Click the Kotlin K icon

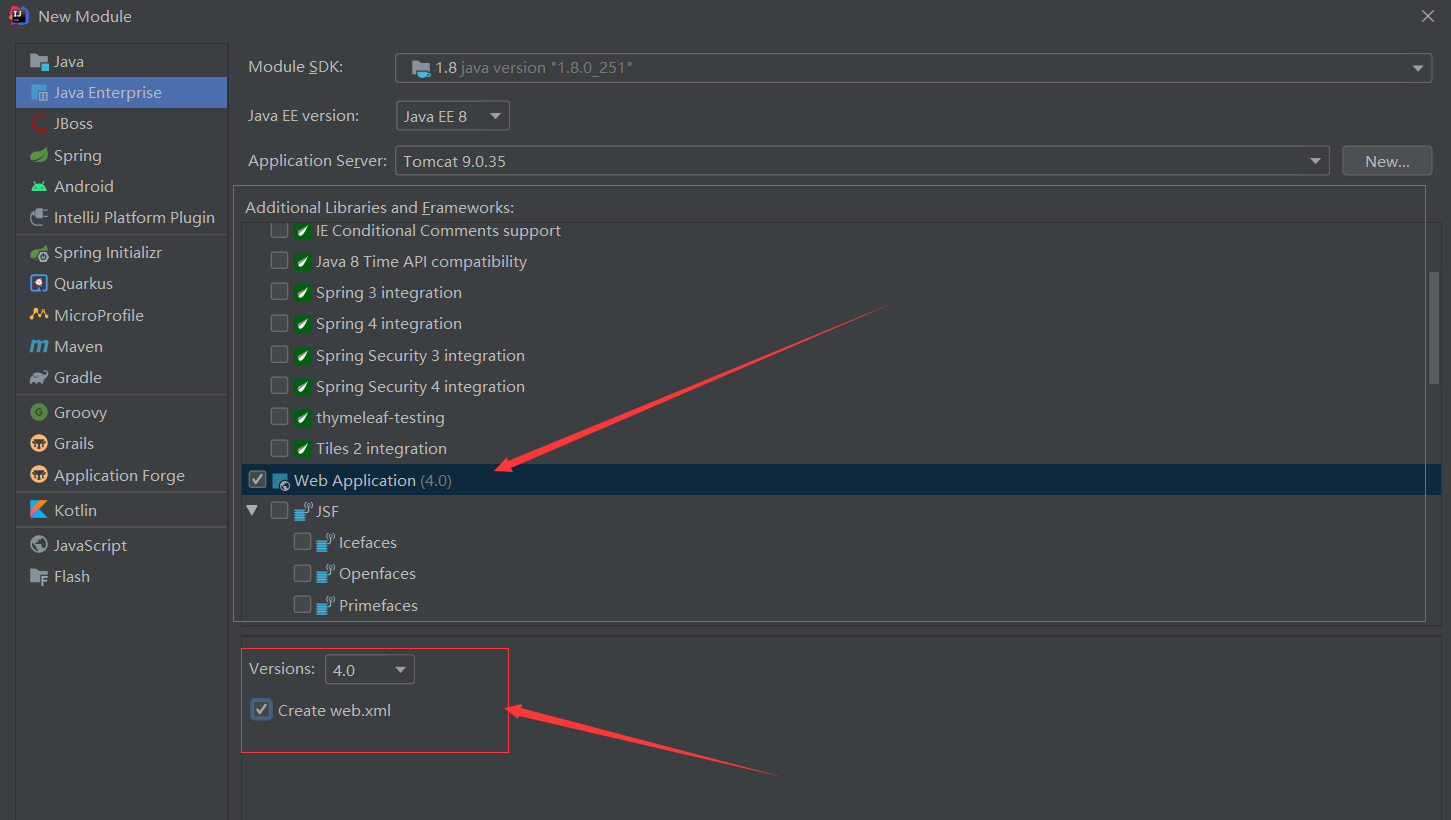[39, 511]
